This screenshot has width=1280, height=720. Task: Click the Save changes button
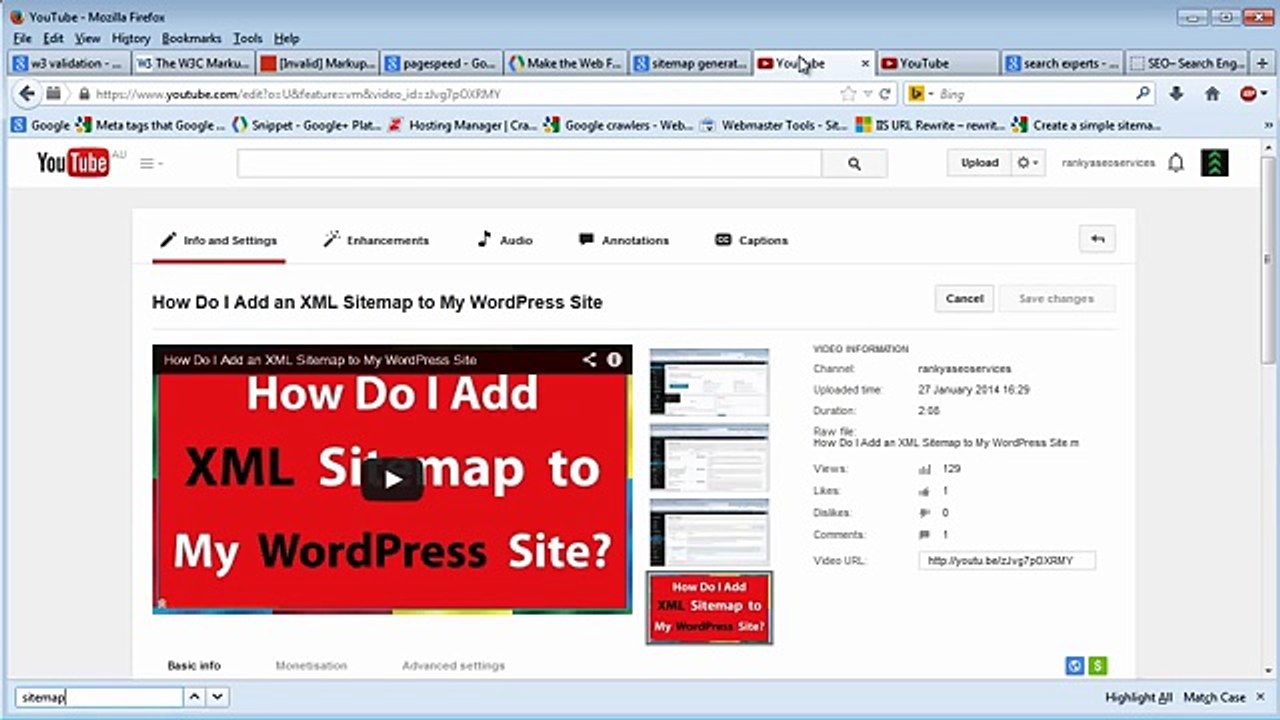[1056, 298]
